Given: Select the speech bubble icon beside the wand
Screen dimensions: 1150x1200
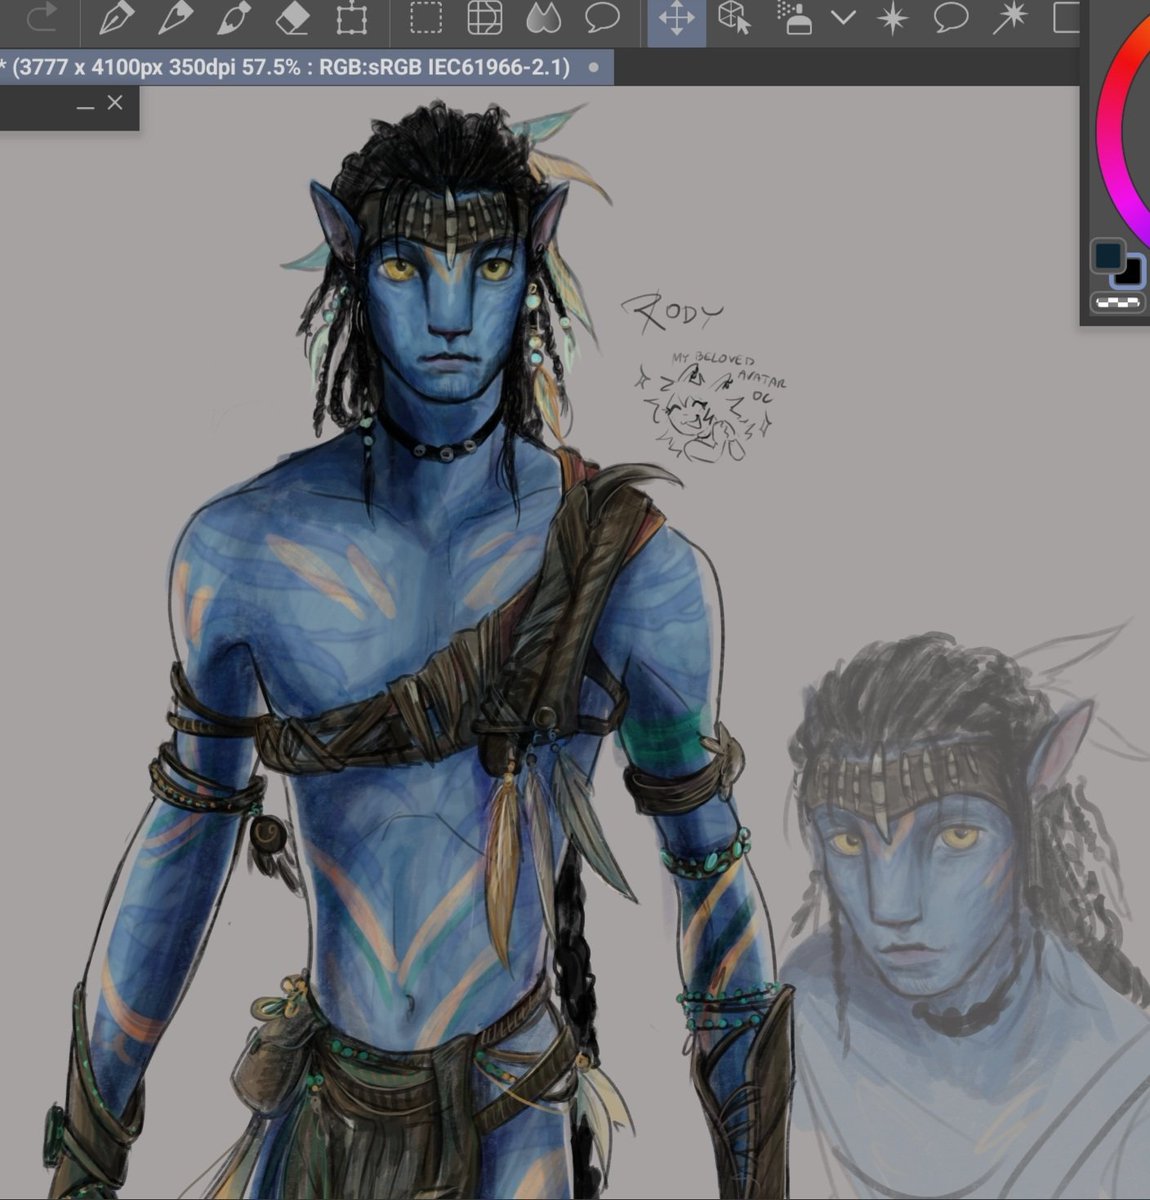Looking at the screenshot, I should 951,19.
